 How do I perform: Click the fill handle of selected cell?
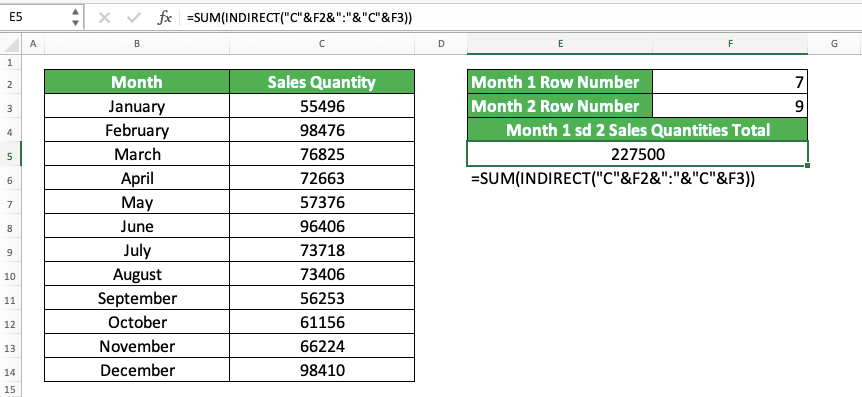coord(807,165)
